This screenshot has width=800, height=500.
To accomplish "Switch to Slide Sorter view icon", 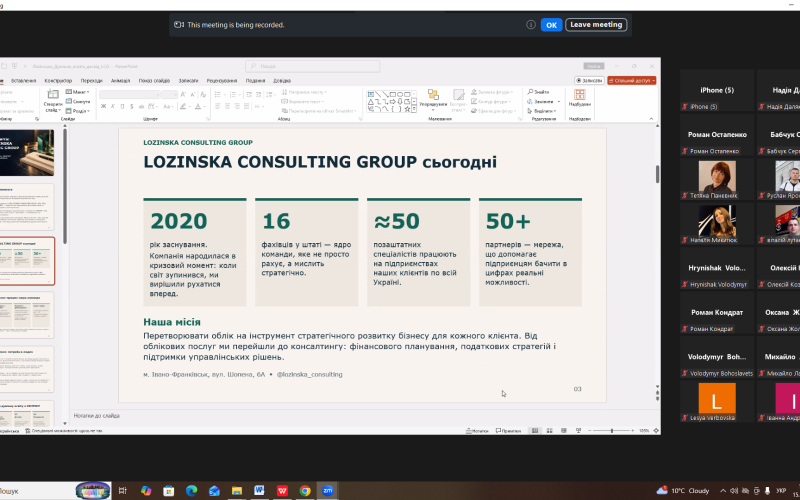I will [549, 431].
